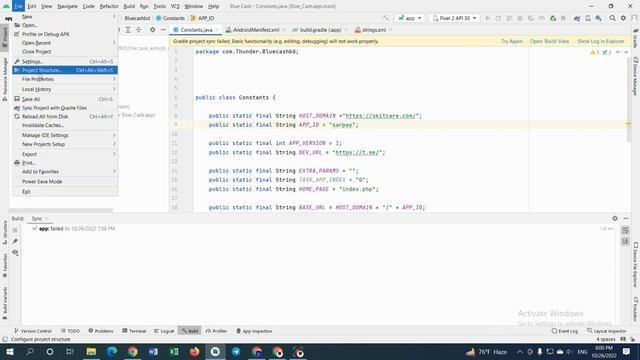Open the Pixel 2 API 30 device dropdown
Viewport: 640px width, 360px height.
[x=454, y=18]
